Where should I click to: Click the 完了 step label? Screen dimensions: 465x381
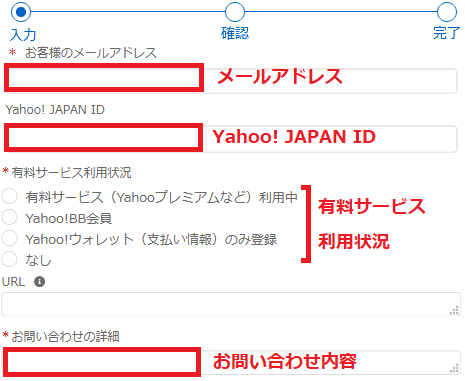click(x=447, y=33)
